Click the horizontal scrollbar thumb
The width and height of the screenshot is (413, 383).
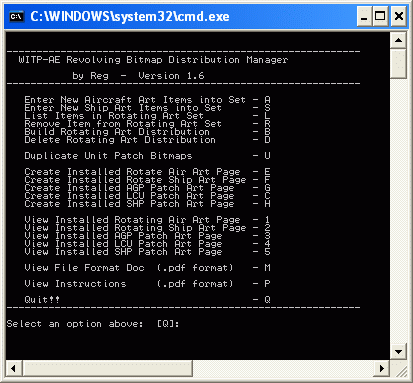(x=107, y=368)
